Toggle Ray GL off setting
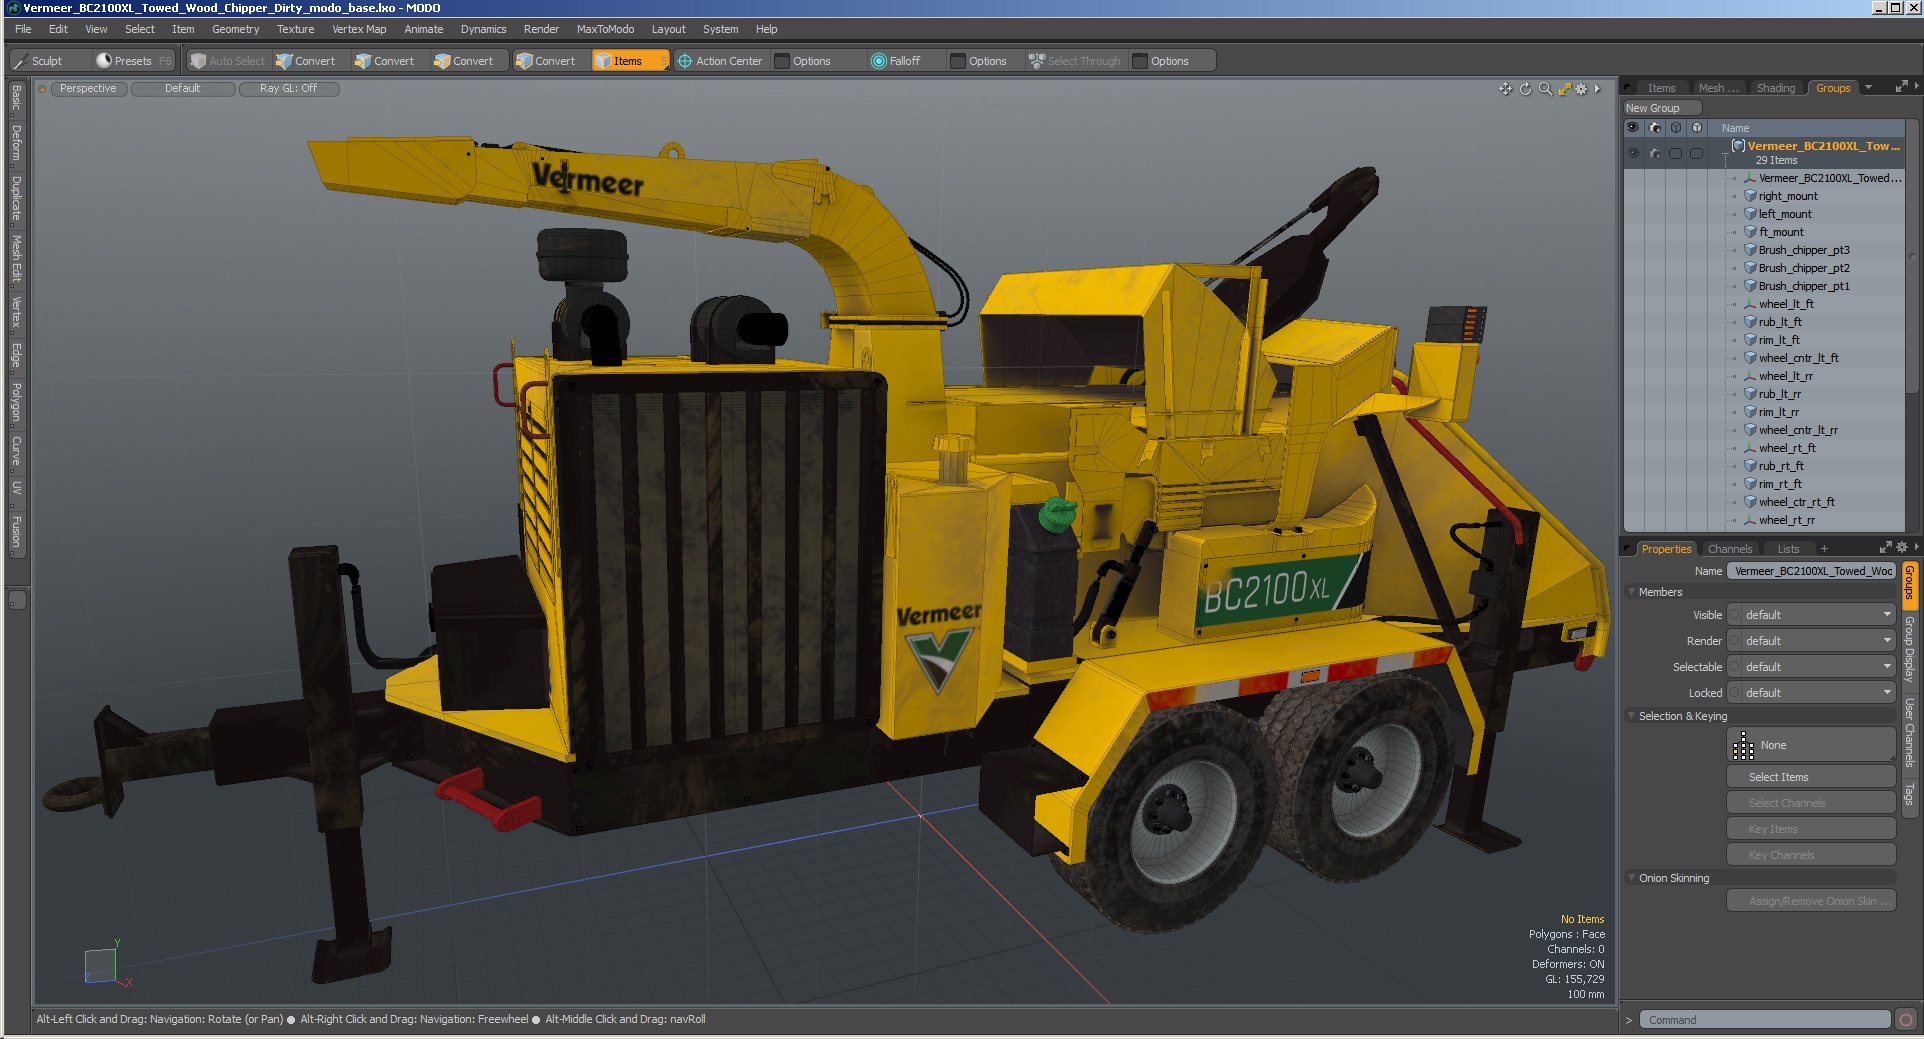The height and width of the screenshot is (1039, 1924). coord(288,89)
